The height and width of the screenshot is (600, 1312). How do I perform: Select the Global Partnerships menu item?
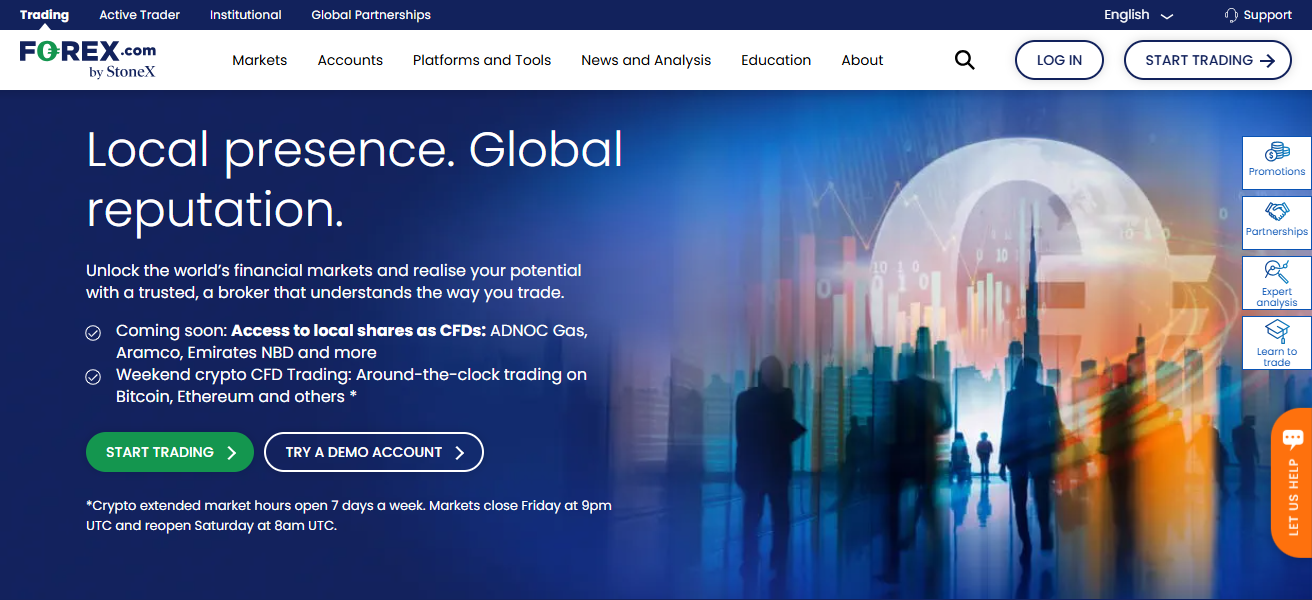coord(370,14)
